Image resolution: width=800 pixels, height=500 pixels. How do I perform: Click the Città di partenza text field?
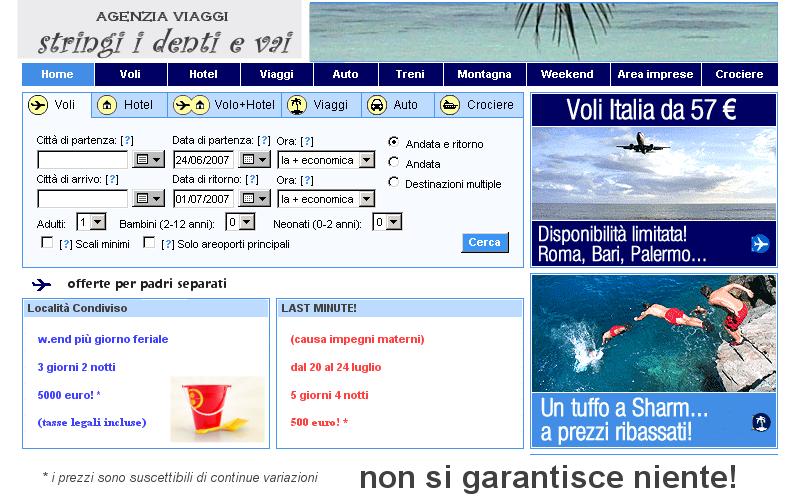point(83,160)
